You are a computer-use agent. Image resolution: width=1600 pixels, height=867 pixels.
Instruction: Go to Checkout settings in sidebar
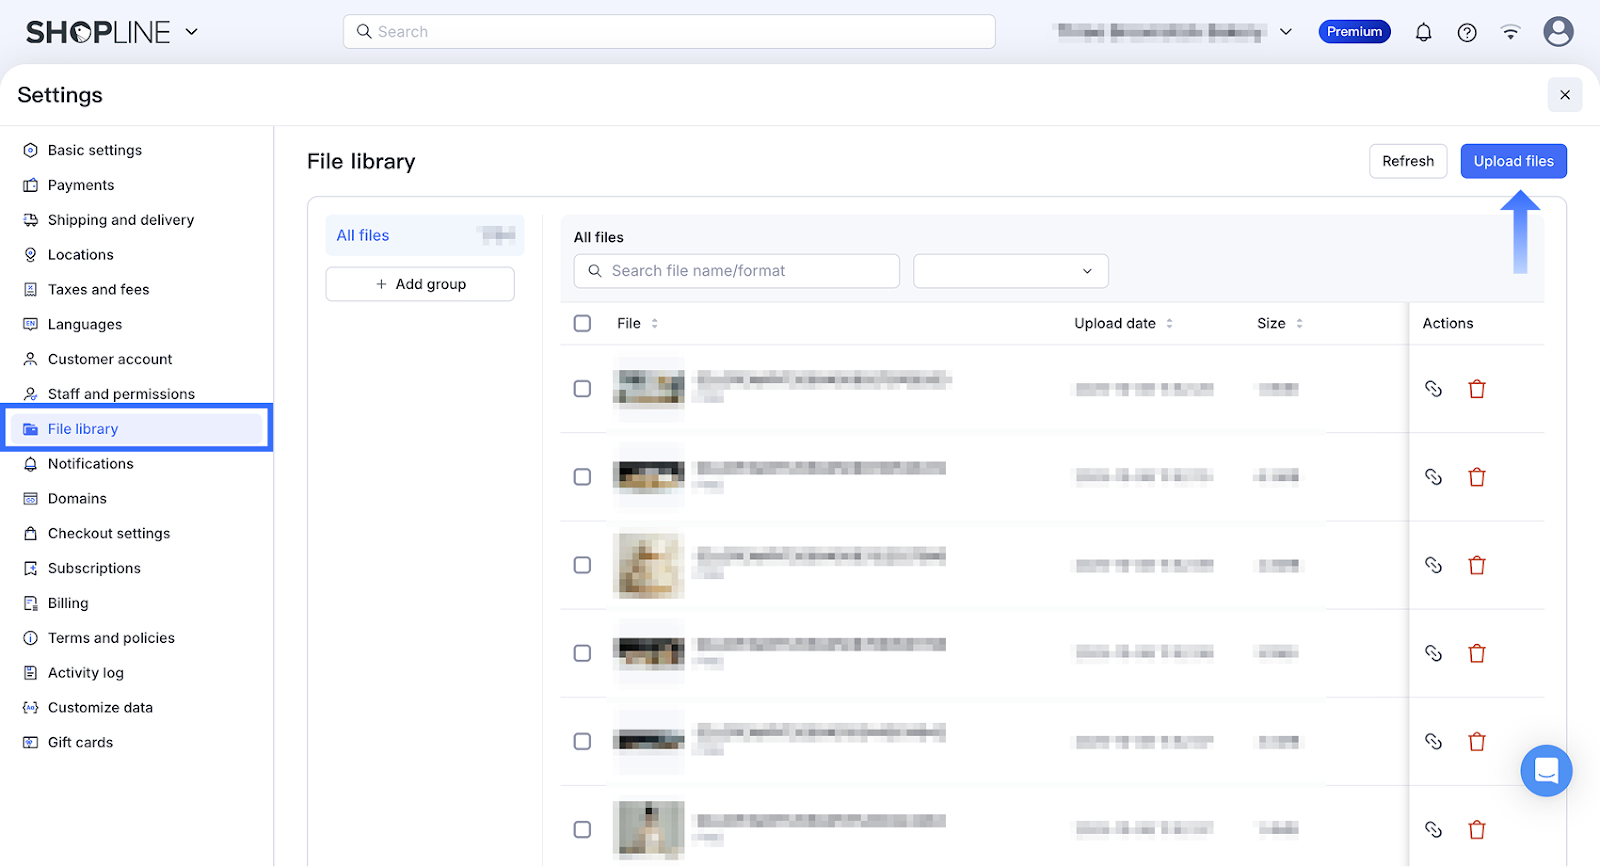coord(108,533)
